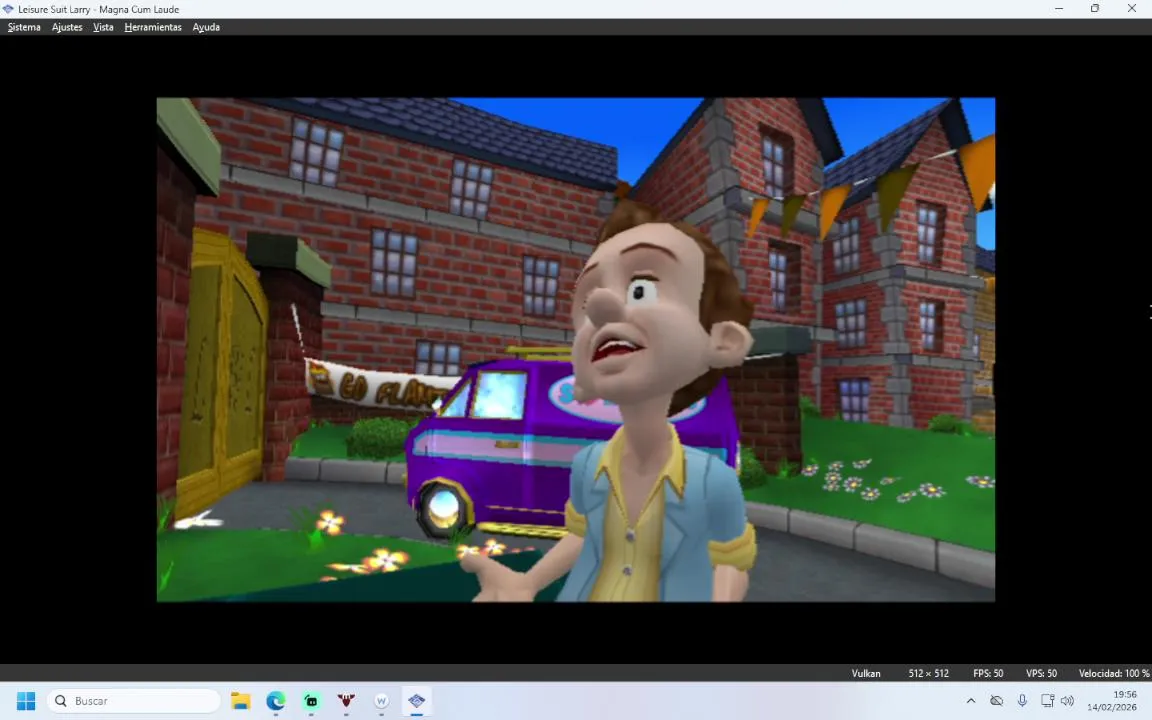Open File Explorer from the taskbar

240,701
